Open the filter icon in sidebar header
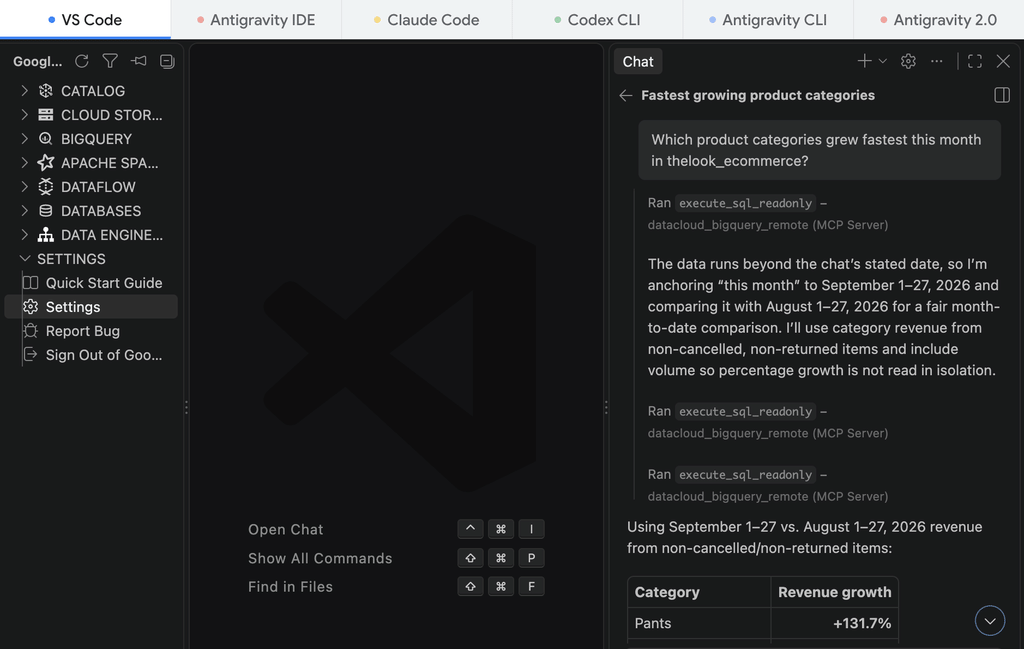Viewport: 1024px width, 649px height. click(x=110, y=61)
